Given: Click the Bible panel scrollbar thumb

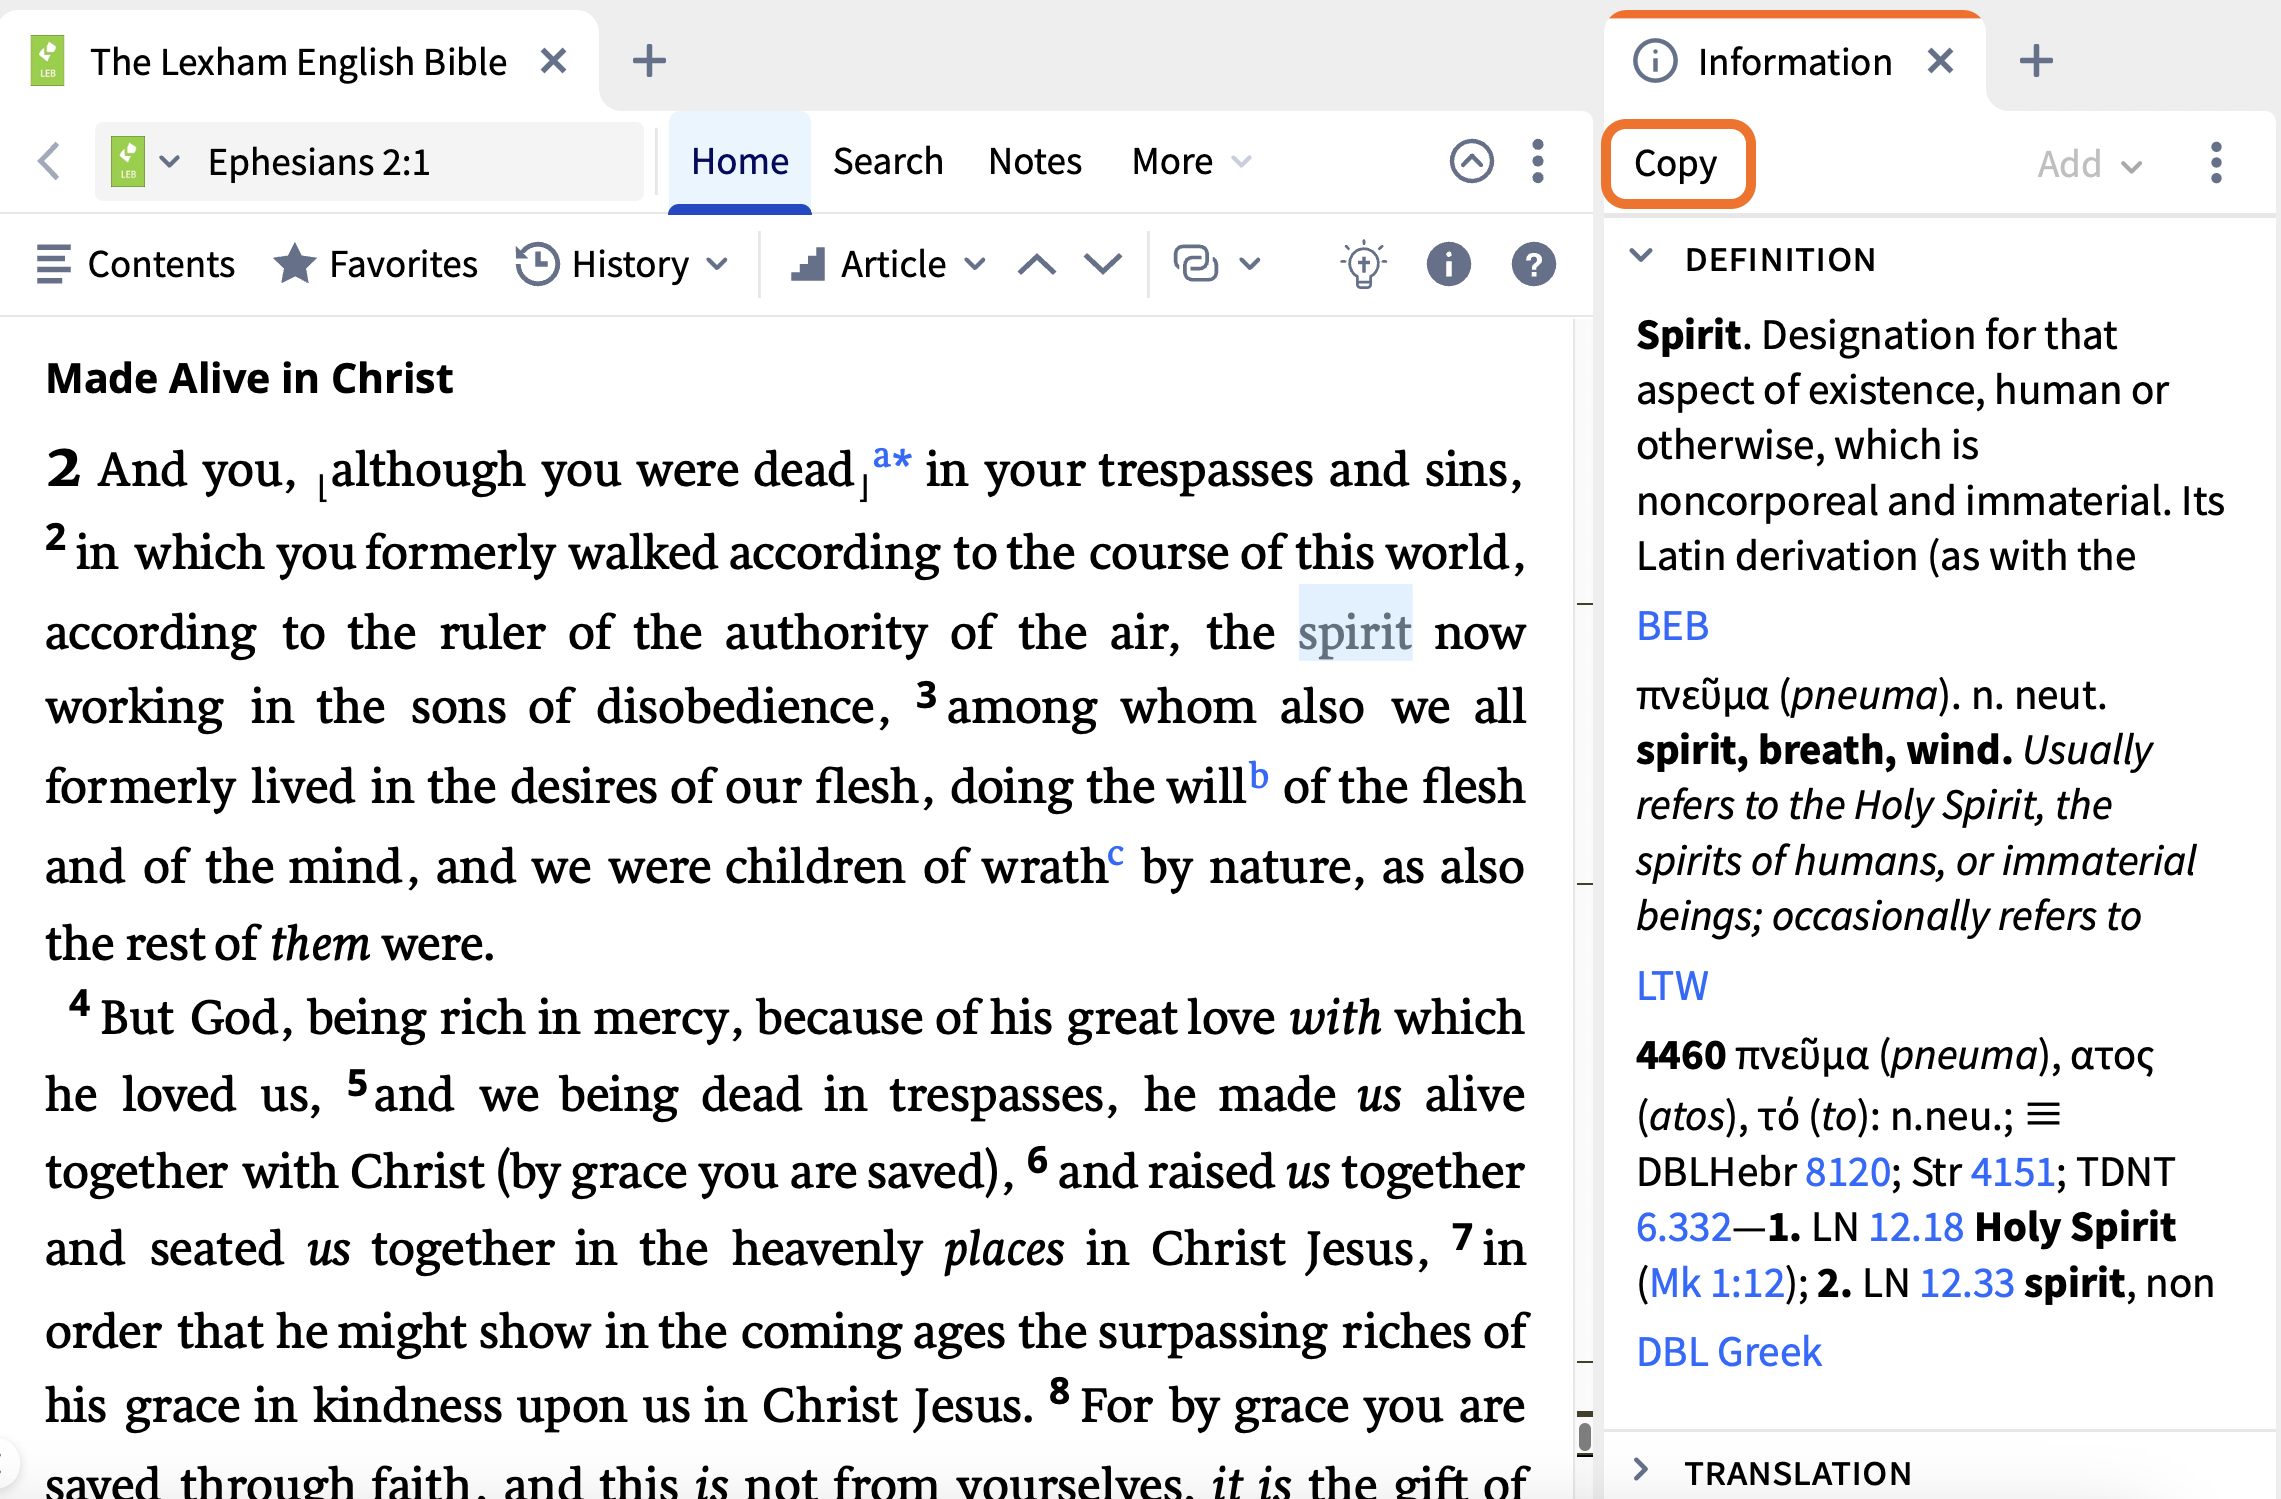Looking at the screenshot, I should [1585, 1436].
